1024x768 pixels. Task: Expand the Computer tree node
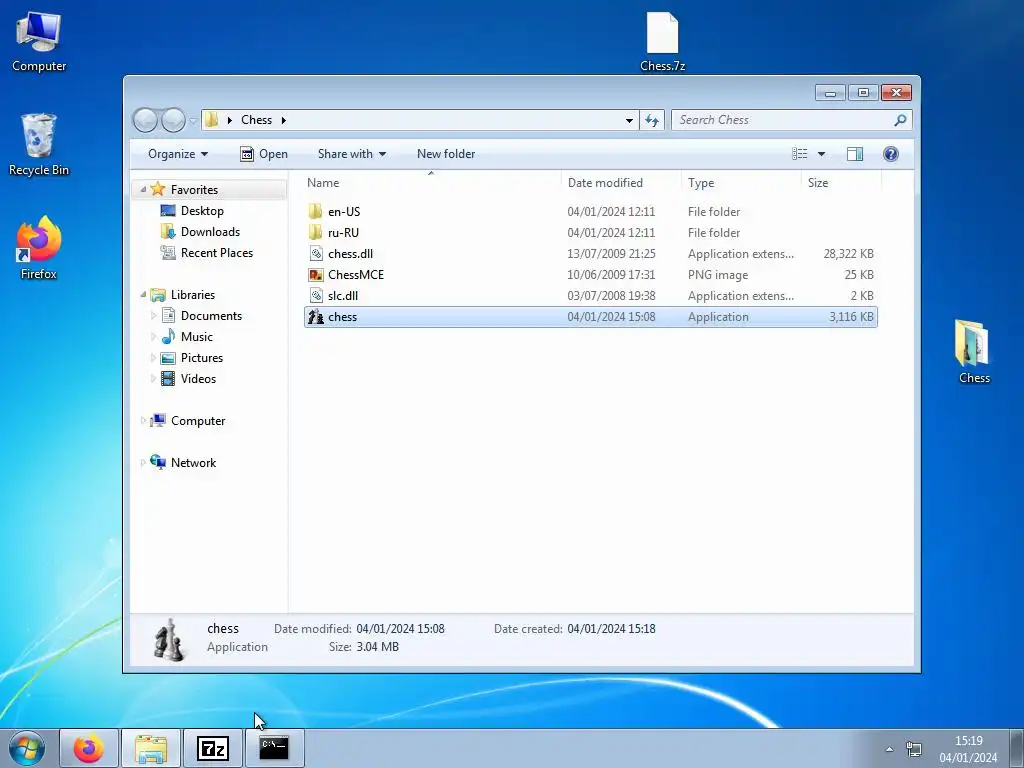(x=143, y=421)
